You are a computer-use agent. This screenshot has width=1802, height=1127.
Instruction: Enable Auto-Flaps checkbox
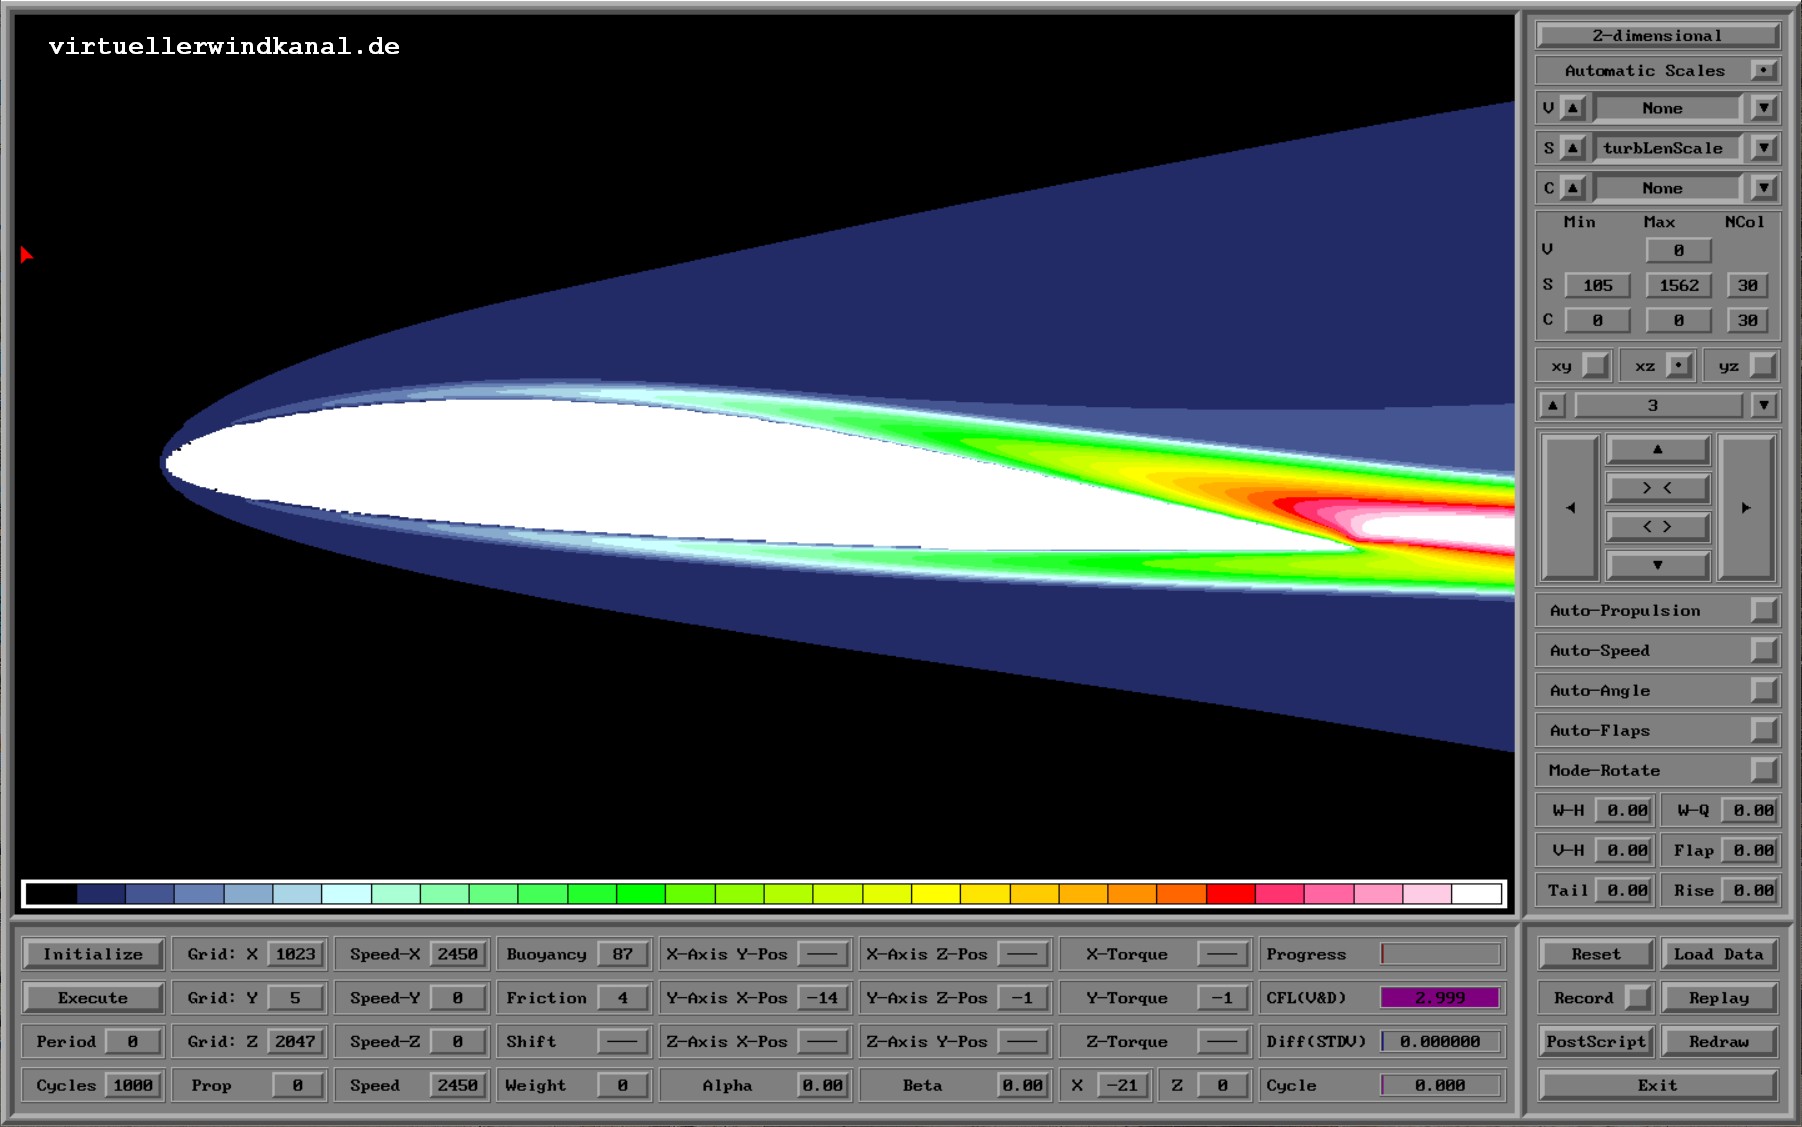tap(1764, 731)
